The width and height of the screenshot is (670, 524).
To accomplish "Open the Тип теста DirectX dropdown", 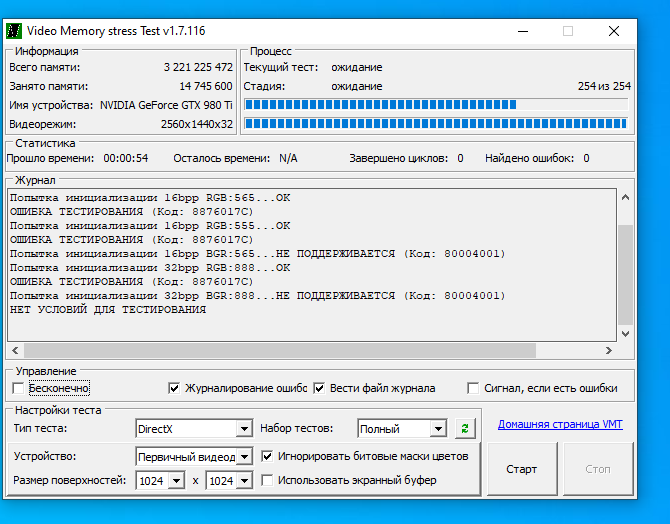I will [x=243, y=429].
